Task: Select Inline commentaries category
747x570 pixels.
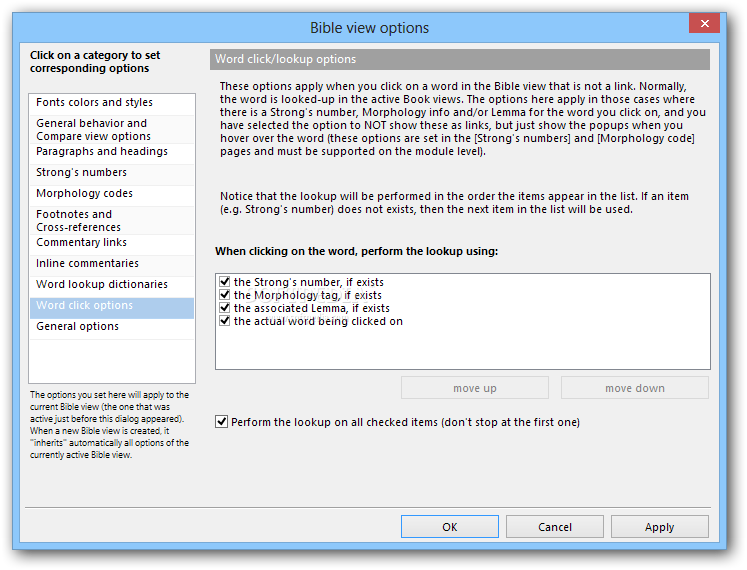Action: click(x=112, y=264)
